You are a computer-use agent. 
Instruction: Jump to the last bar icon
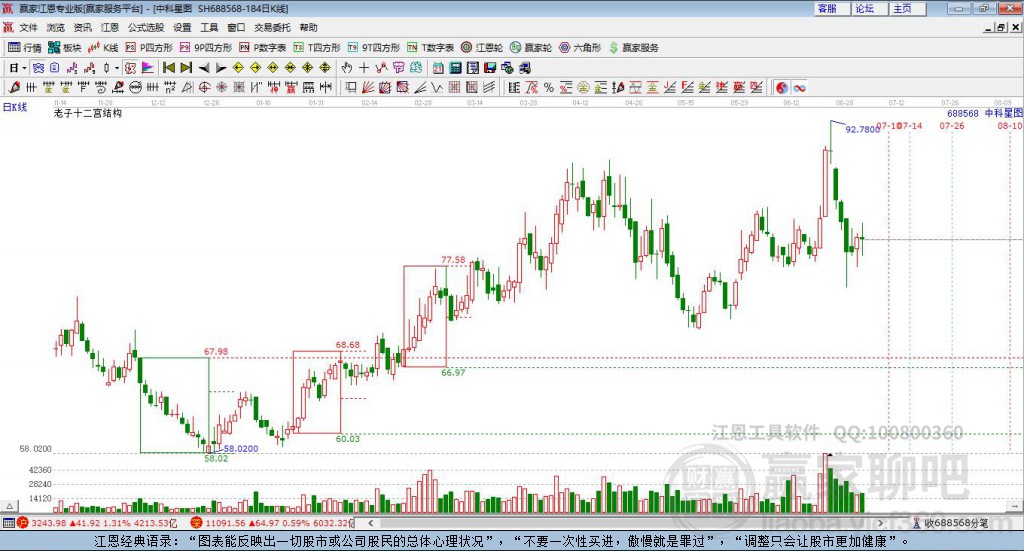(186, 68)
